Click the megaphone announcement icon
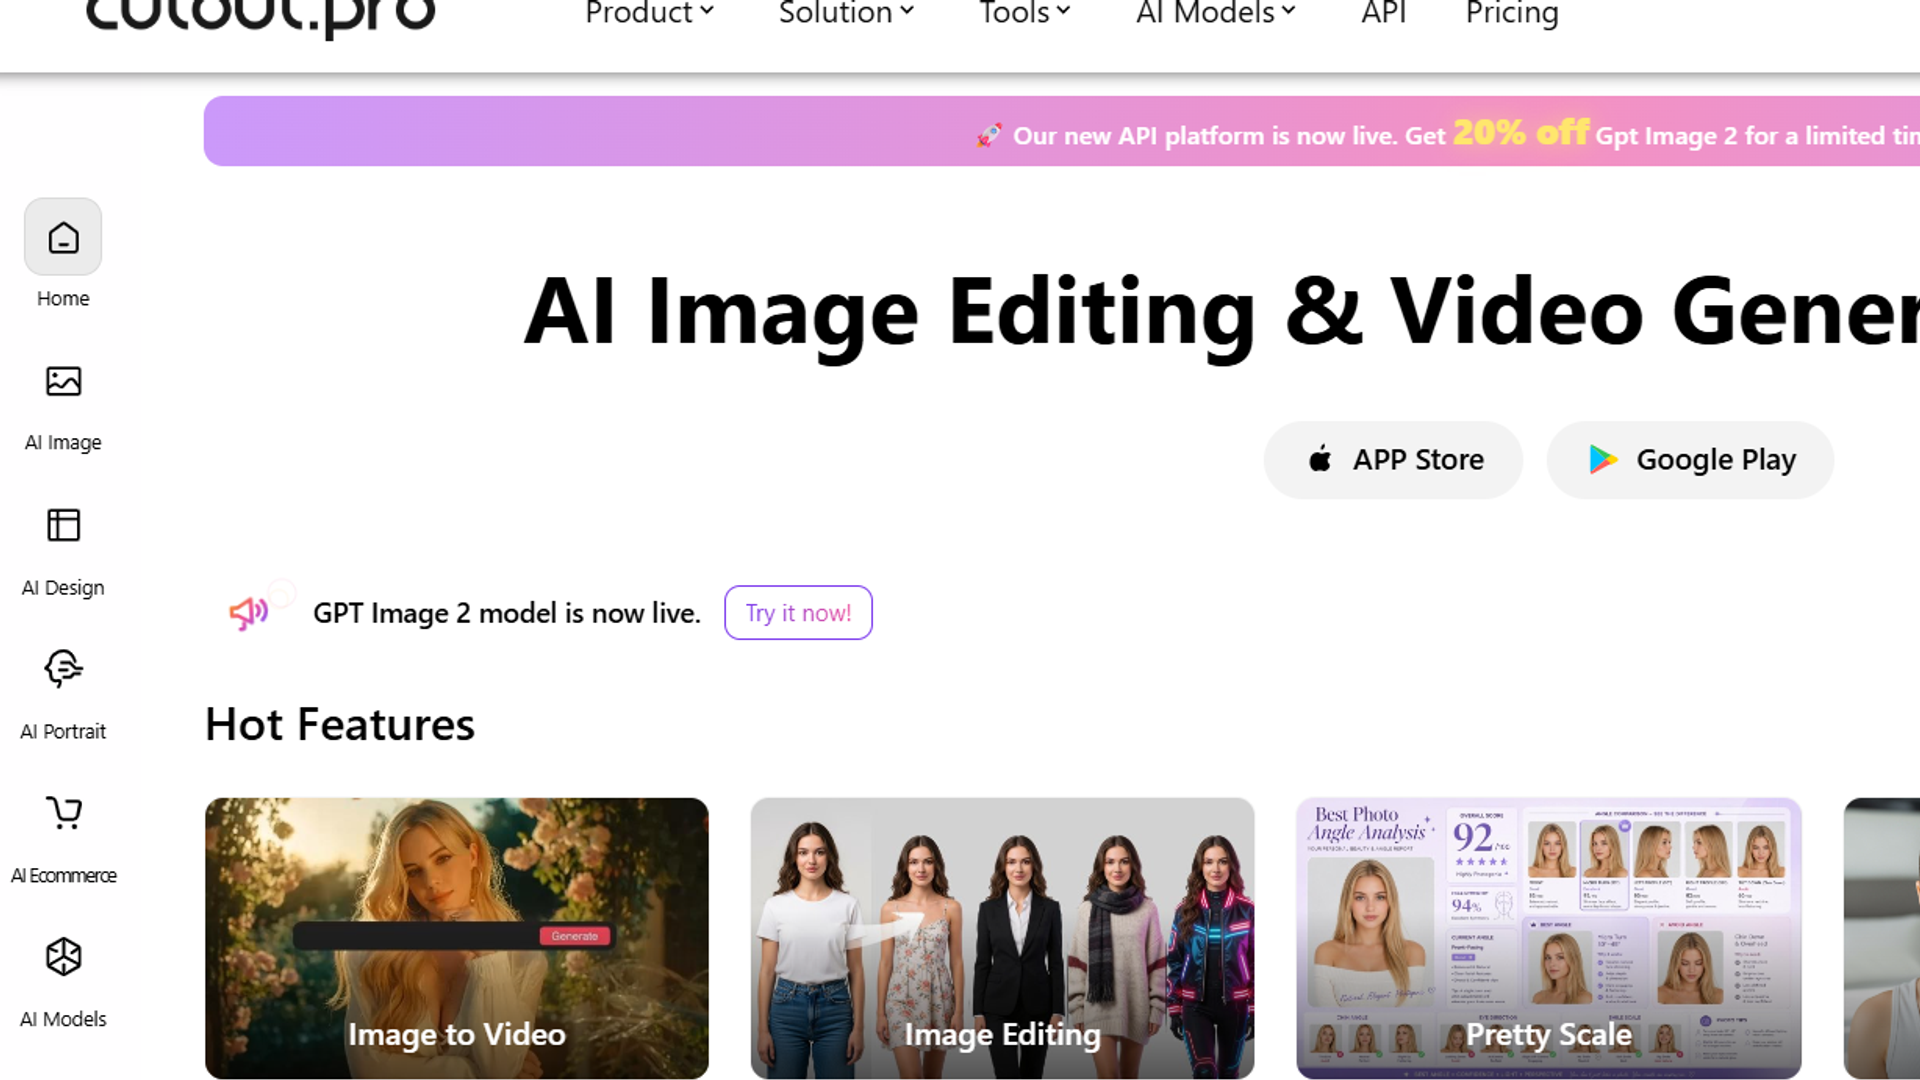Image resolution: width=1920 pixels, height=1080 pixels. point(249,613)
